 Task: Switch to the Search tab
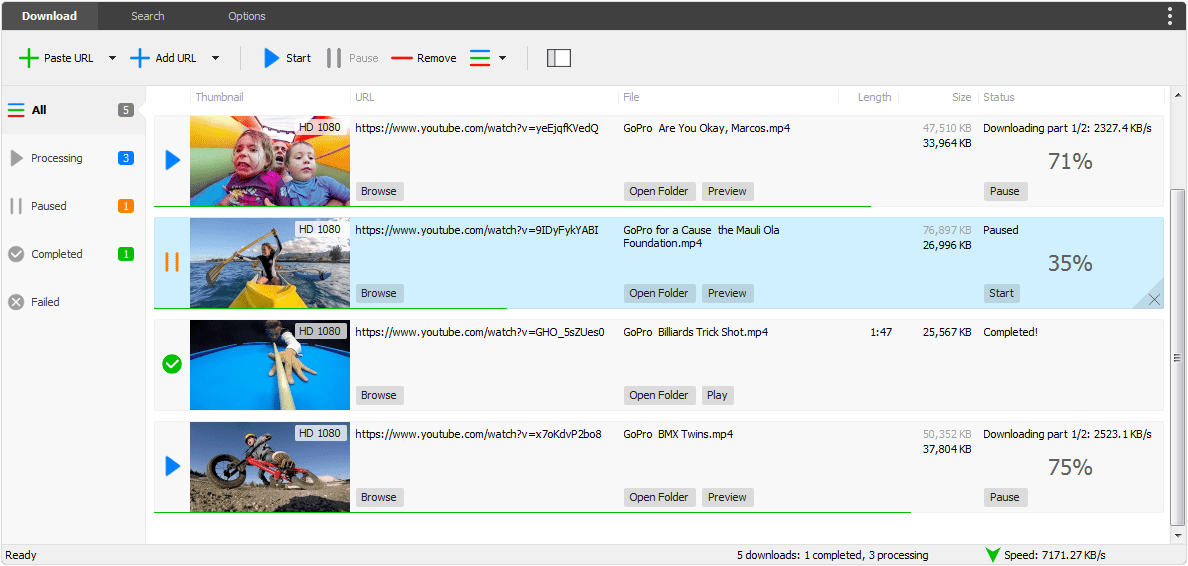coord(148,16)
